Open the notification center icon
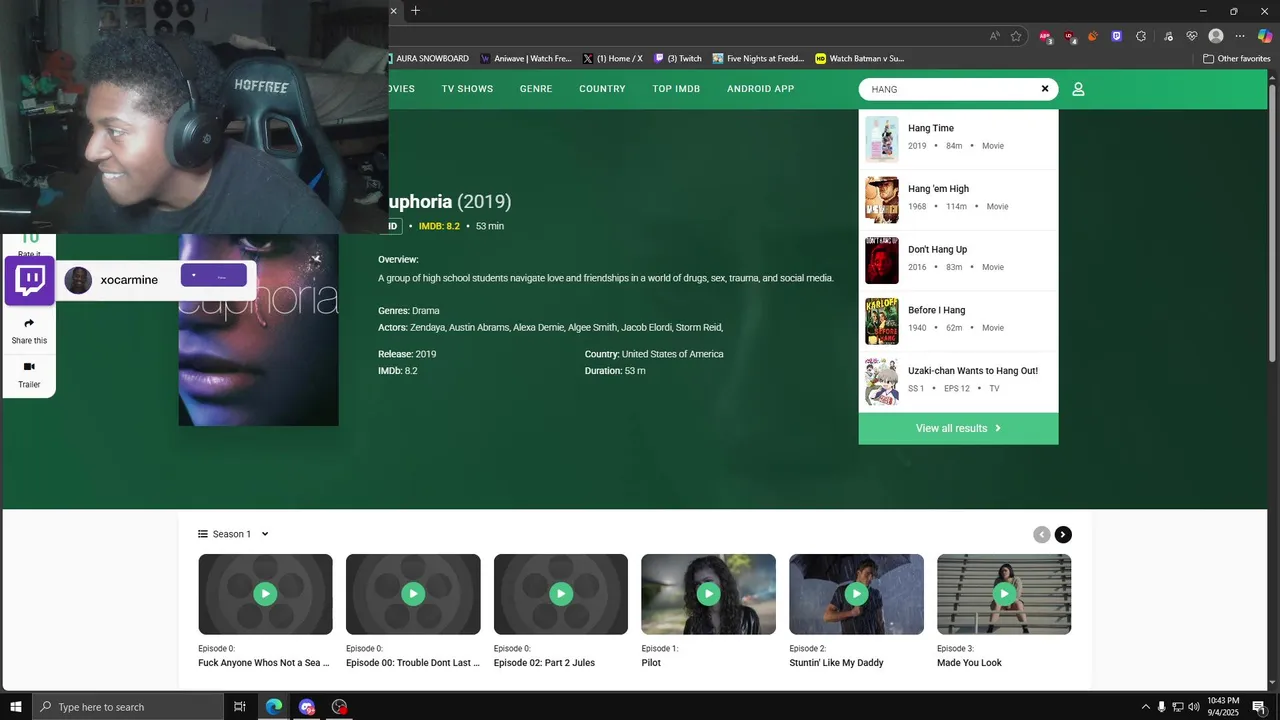The width and height of the screenshot is (1280, 720). [1259, 707]
